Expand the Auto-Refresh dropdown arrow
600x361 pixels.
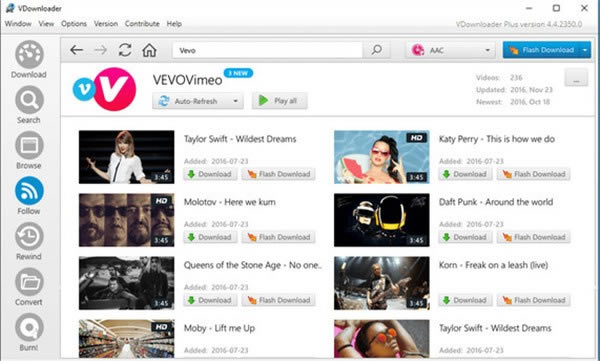click(236, 101)
